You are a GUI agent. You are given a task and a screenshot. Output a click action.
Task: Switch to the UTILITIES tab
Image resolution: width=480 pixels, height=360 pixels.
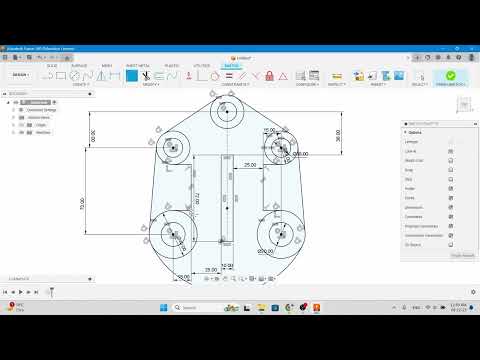pyautogui.click(x=202, y=66)
